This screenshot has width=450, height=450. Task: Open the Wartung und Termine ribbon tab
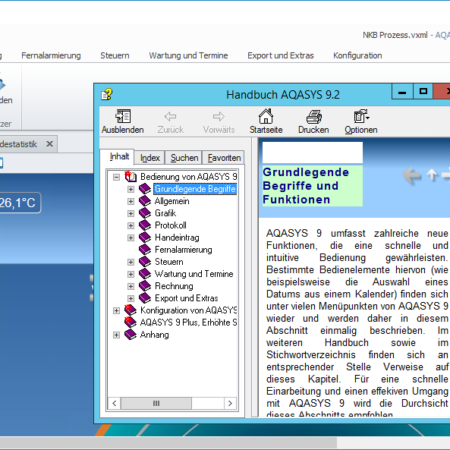pos(188,55)
